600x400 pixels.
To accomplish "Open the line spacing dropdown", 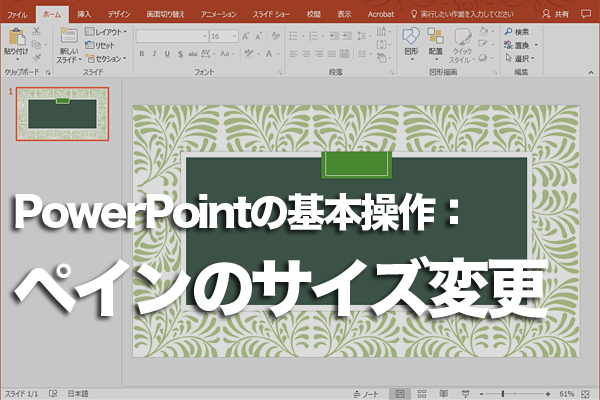I will 364,36.
